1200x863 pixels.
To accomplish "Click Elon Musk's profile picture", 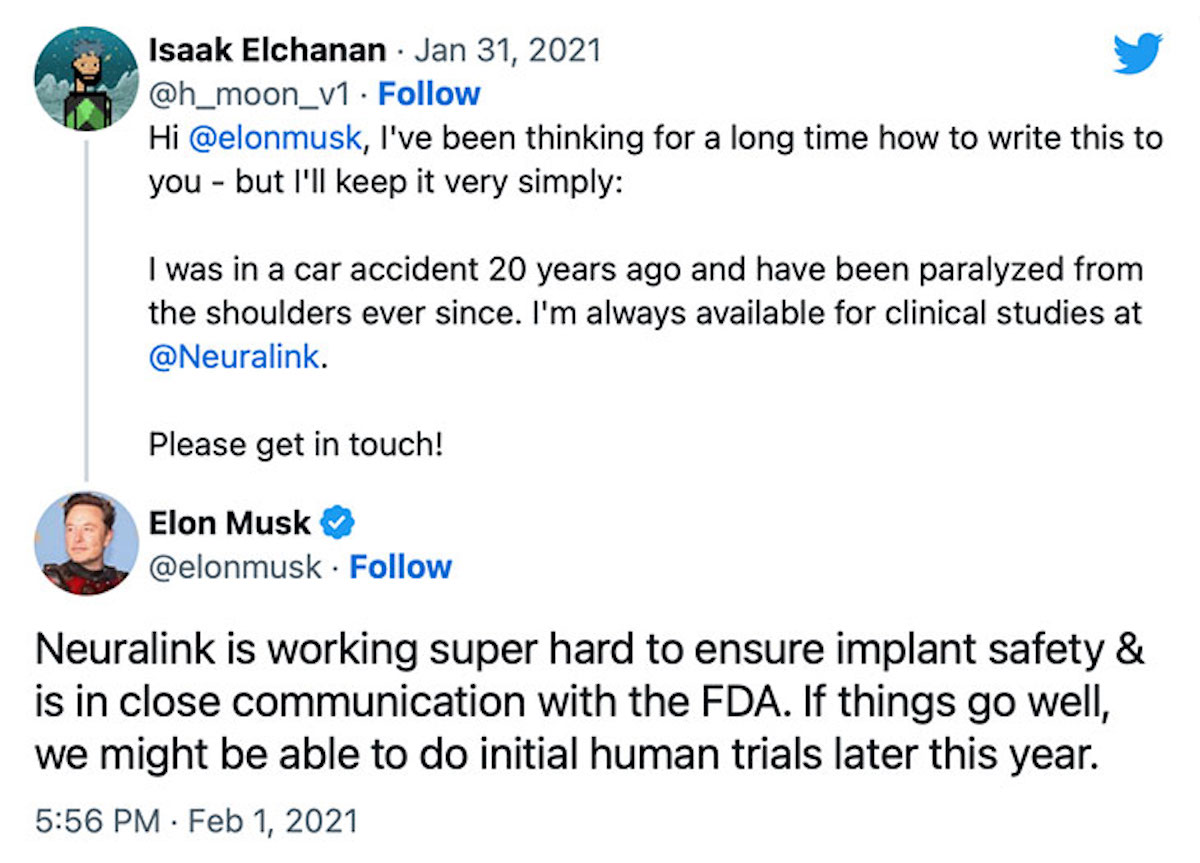I will (85, 543).
